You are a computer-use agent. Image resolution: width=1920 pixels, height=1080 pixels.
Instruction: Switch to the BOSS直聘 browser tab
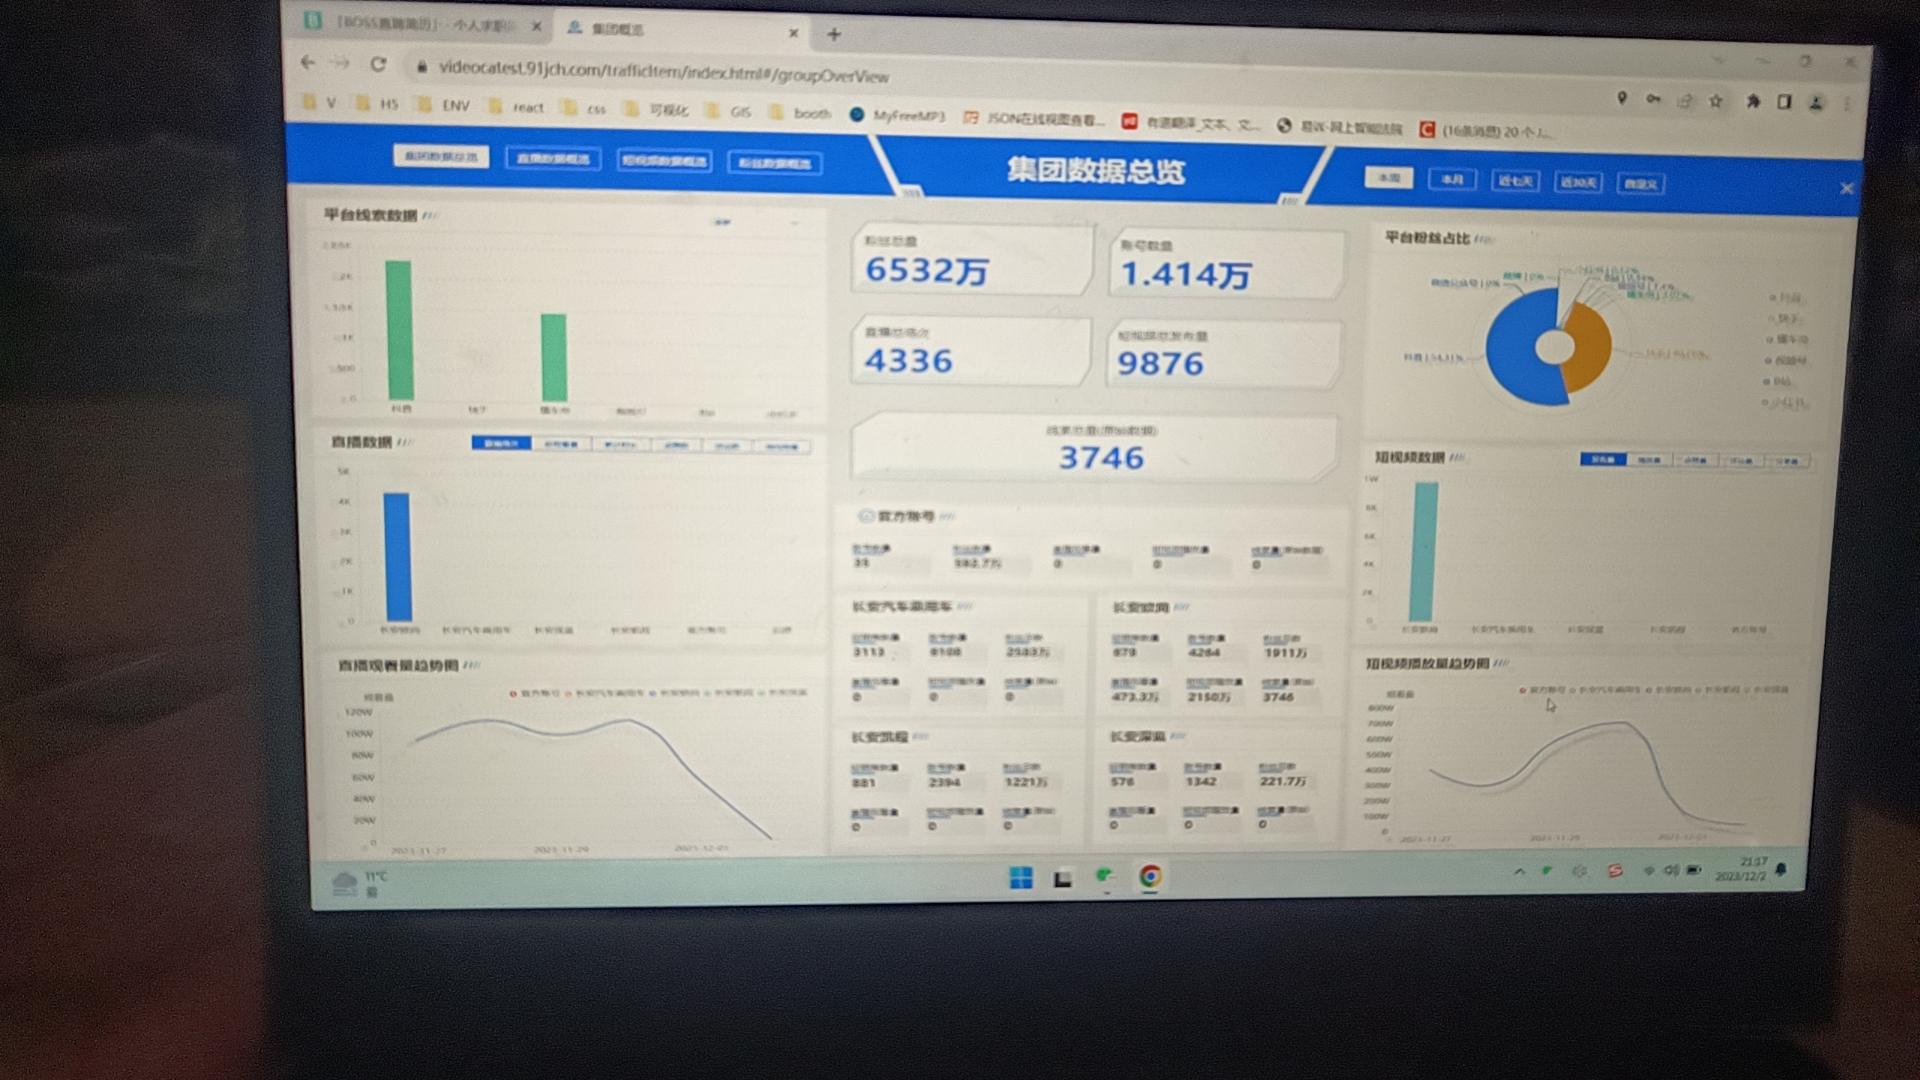pos(423,24)
